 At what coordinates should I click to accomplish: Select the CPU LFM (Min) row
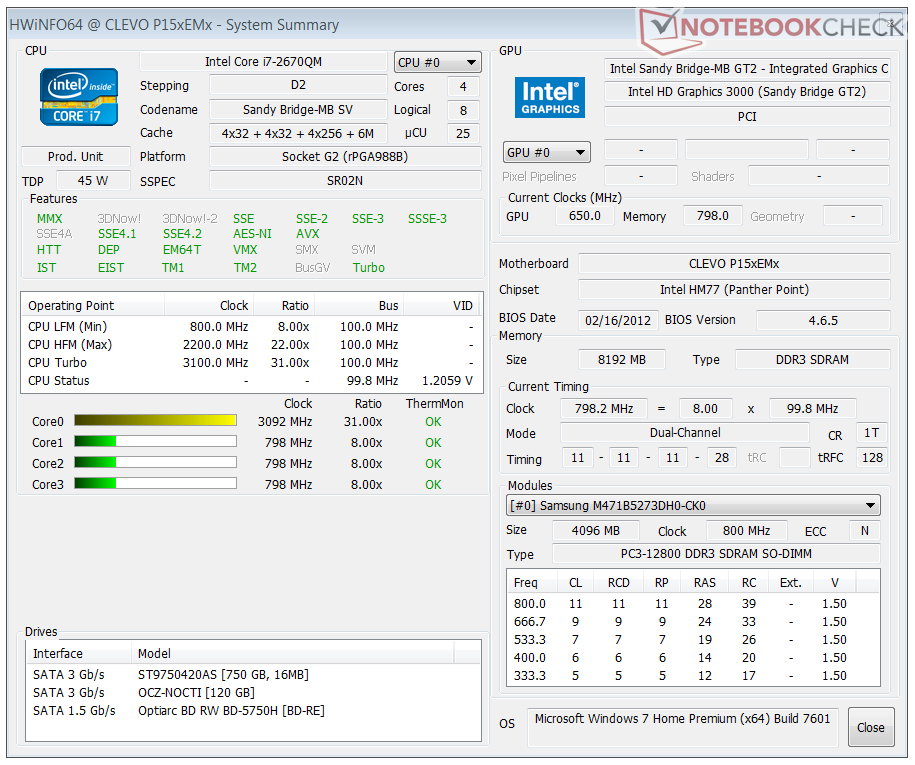tap(252, 326)
